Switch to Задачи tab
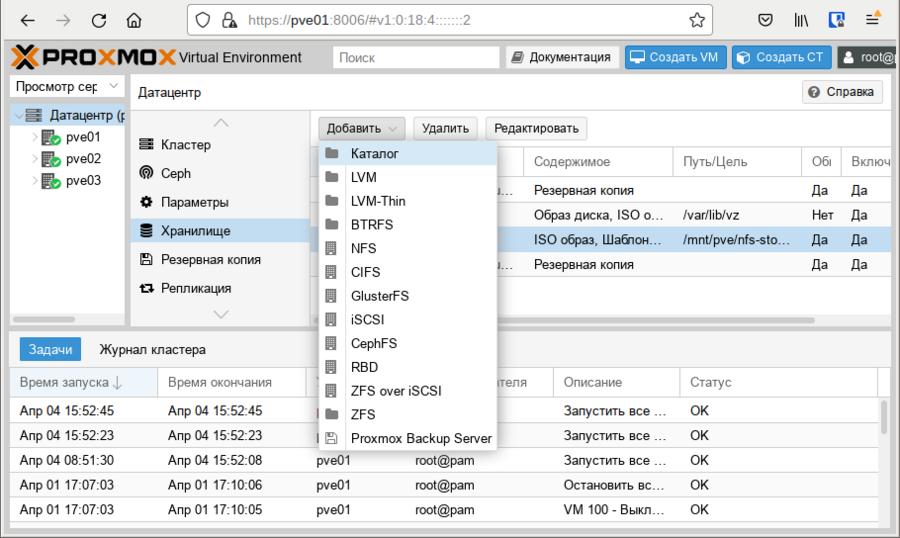 pyautogui.click(x=51, y=349)
